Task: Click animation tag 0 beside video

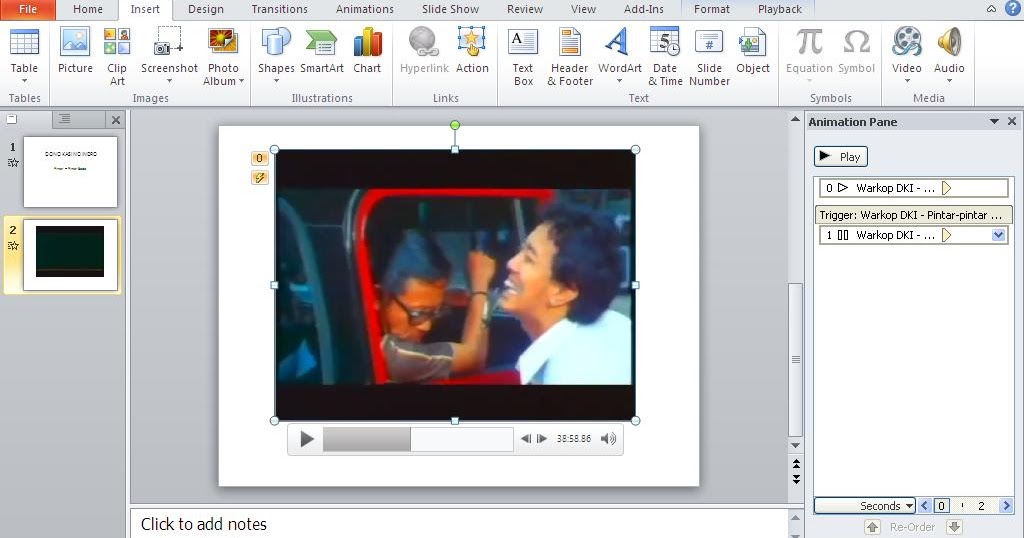Action: [259, 158]
